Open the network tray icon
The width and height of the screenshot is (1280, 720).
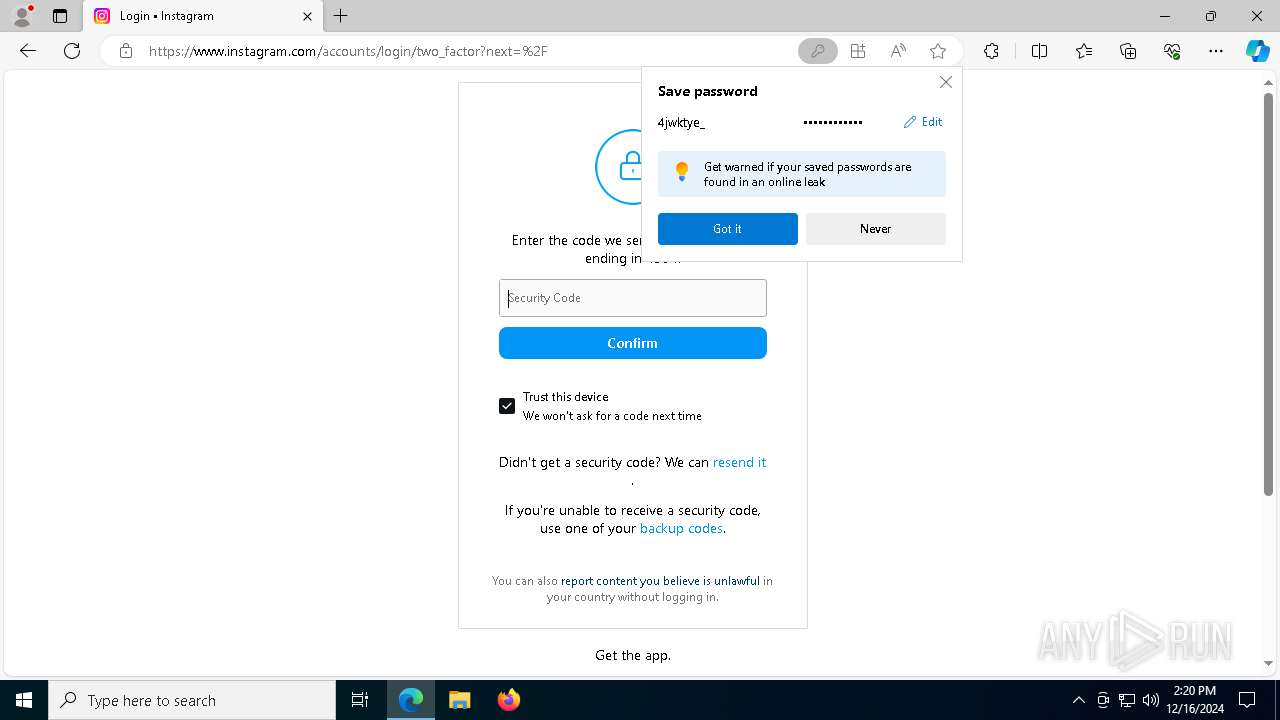[x=1127, y=700]
